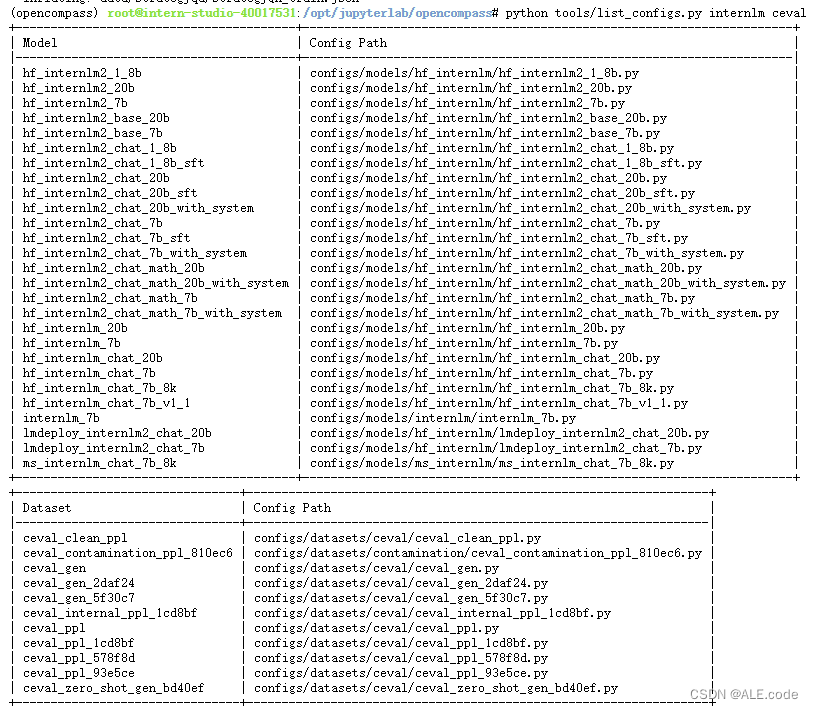Image resolution: width=813 pixels, height=709 pixels.
Task: Click the ceval_ppl_578f8d dataset name
Action: point(79,659)
